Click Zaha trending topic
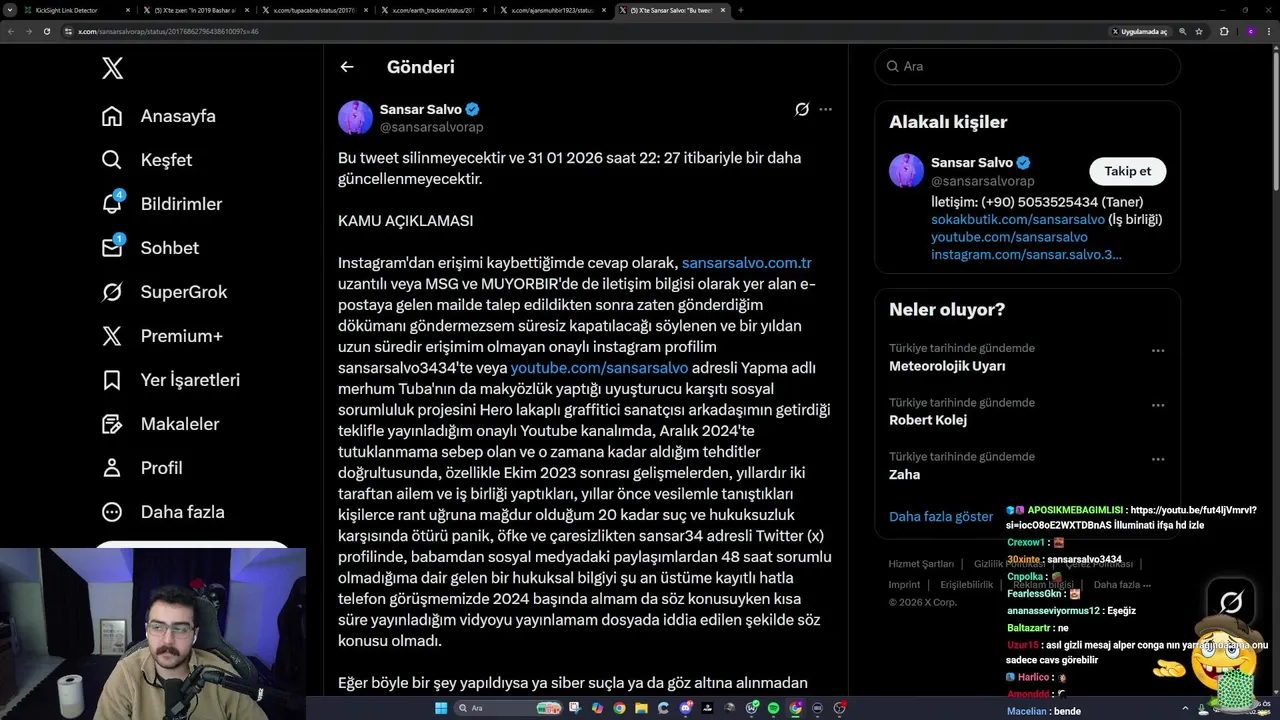This screenshot has height=720, width=1280. tap(904, 474)
